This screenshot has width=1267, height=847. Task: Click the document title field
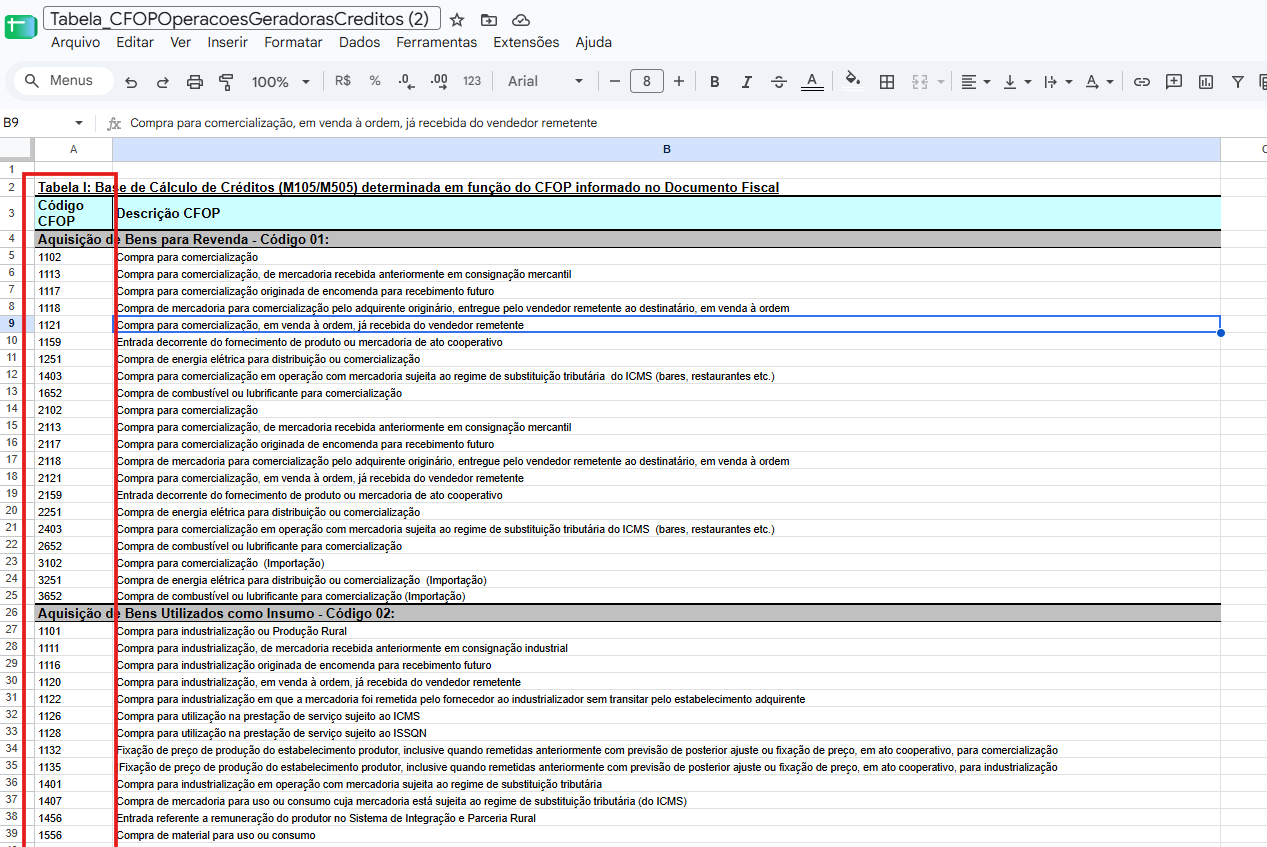(x=242, y=19)
